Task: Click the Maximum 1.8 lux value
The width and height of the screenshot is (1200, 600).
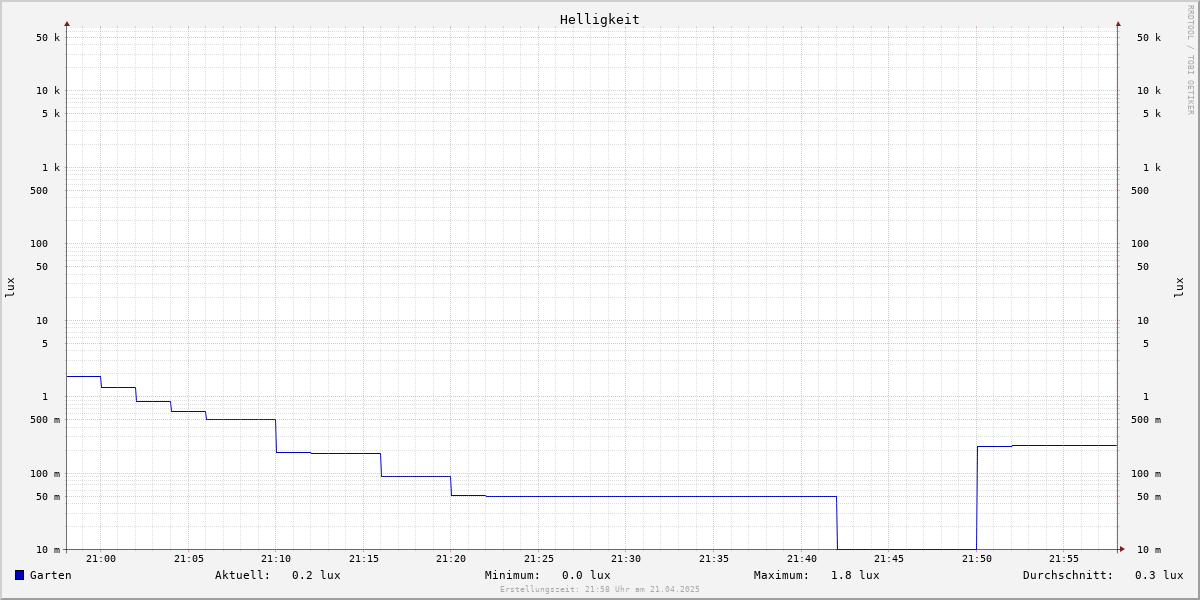Action: coord(855,575)
